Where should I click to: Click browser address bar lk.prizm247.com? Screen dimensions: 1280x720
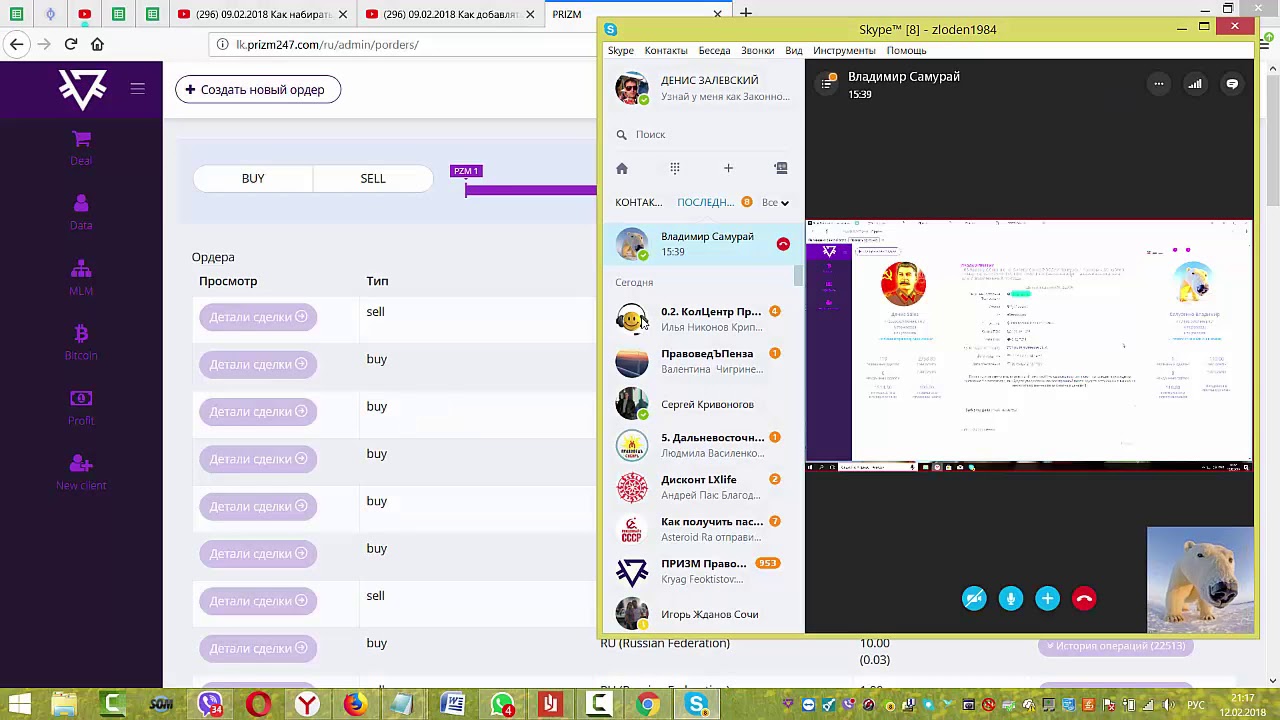pyautogui.click(x=400, y=44)
